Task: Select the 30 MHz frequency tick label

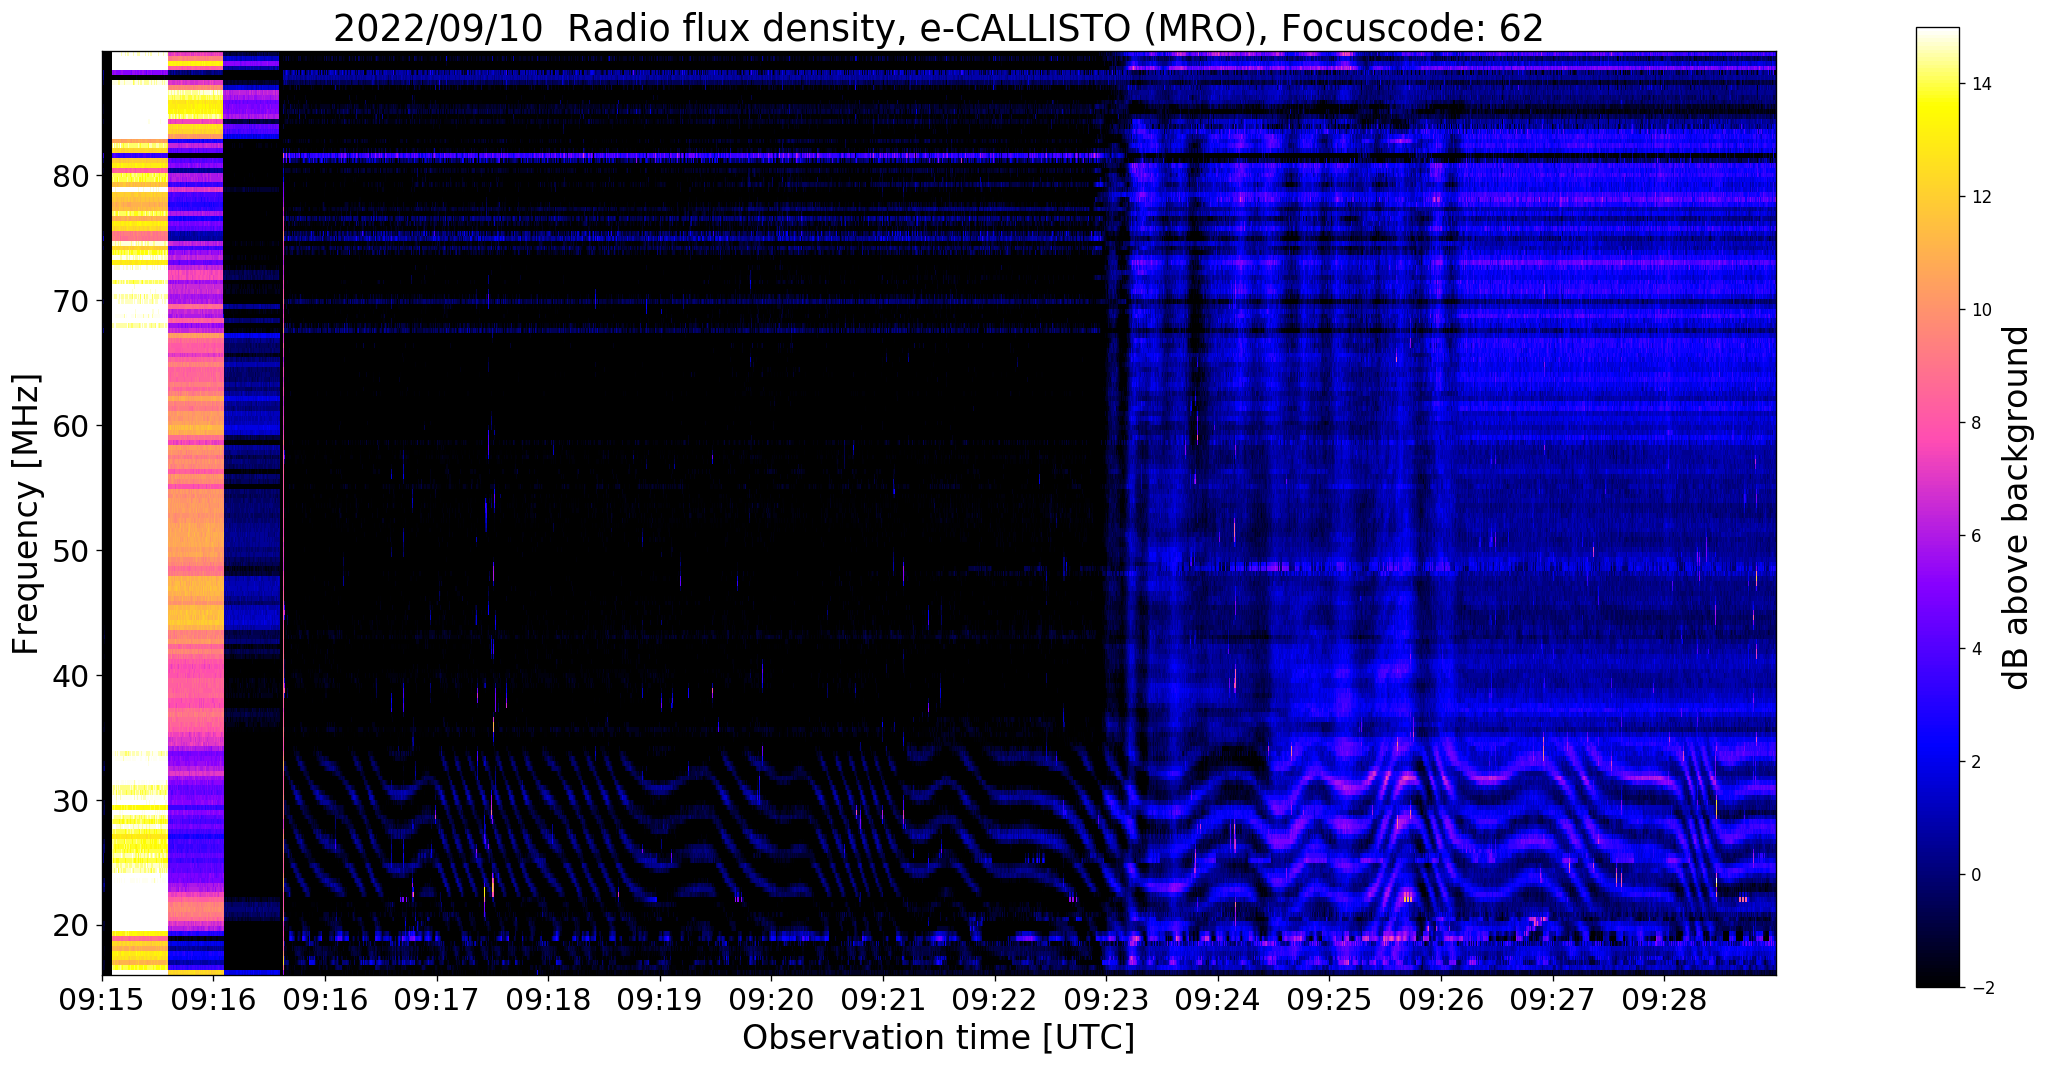Action: [70, 801]
